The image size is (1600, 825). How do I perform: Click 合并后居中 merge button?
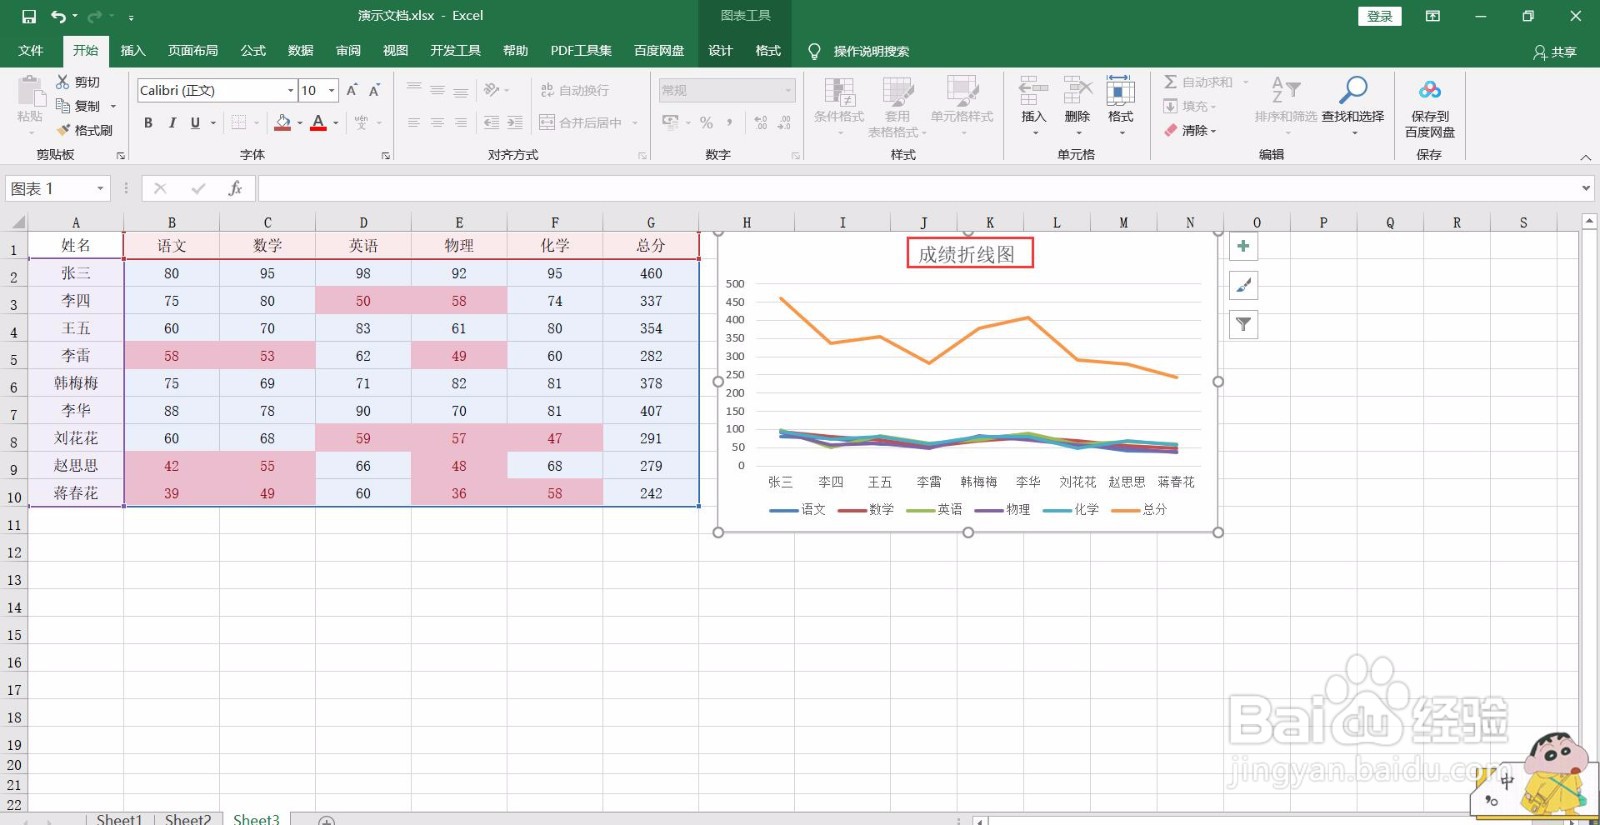(x=581, y=123)
